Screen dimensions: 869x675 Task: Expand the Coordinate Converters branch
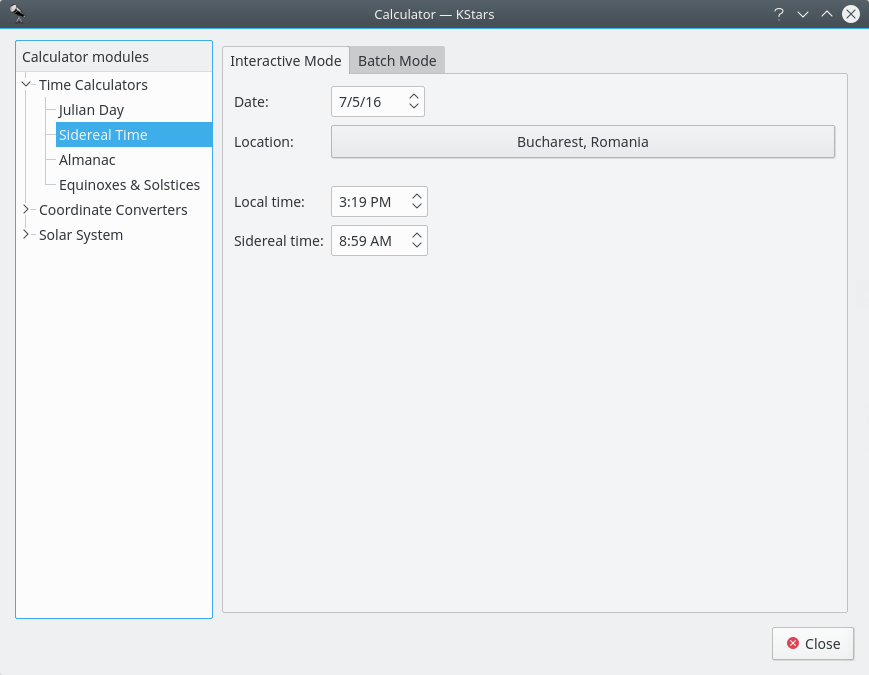(x=26, y=210)
